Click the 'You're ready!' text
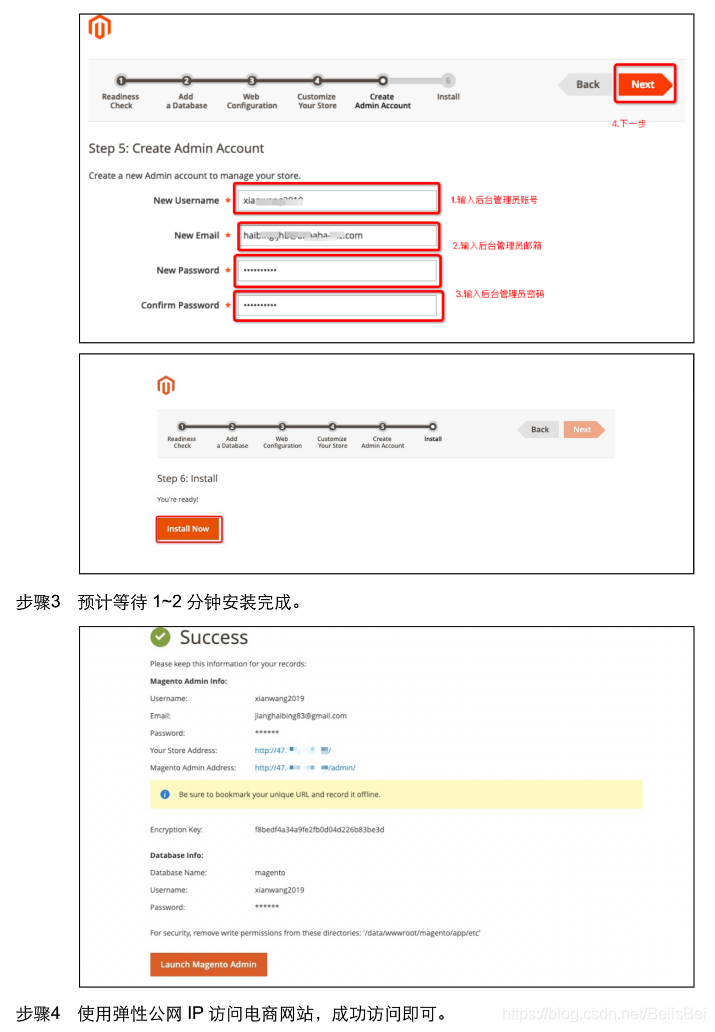This screenshot has height=1032, width=715. (x=177, y=500)
